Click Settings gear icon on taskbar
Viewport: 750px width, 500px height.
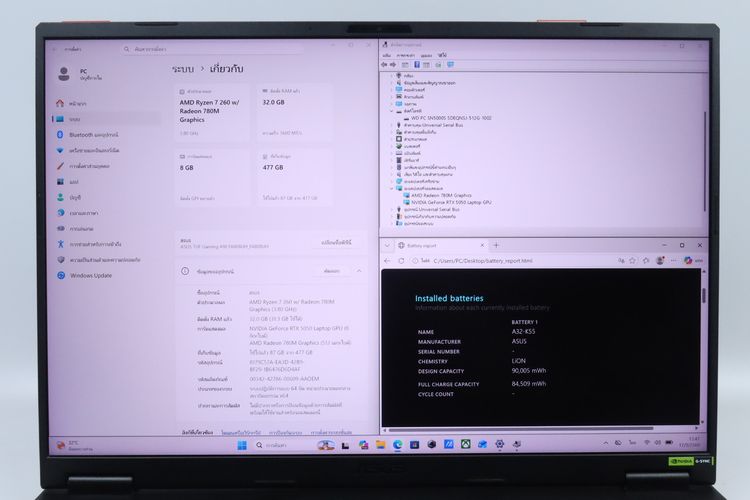tap(499, 444)
